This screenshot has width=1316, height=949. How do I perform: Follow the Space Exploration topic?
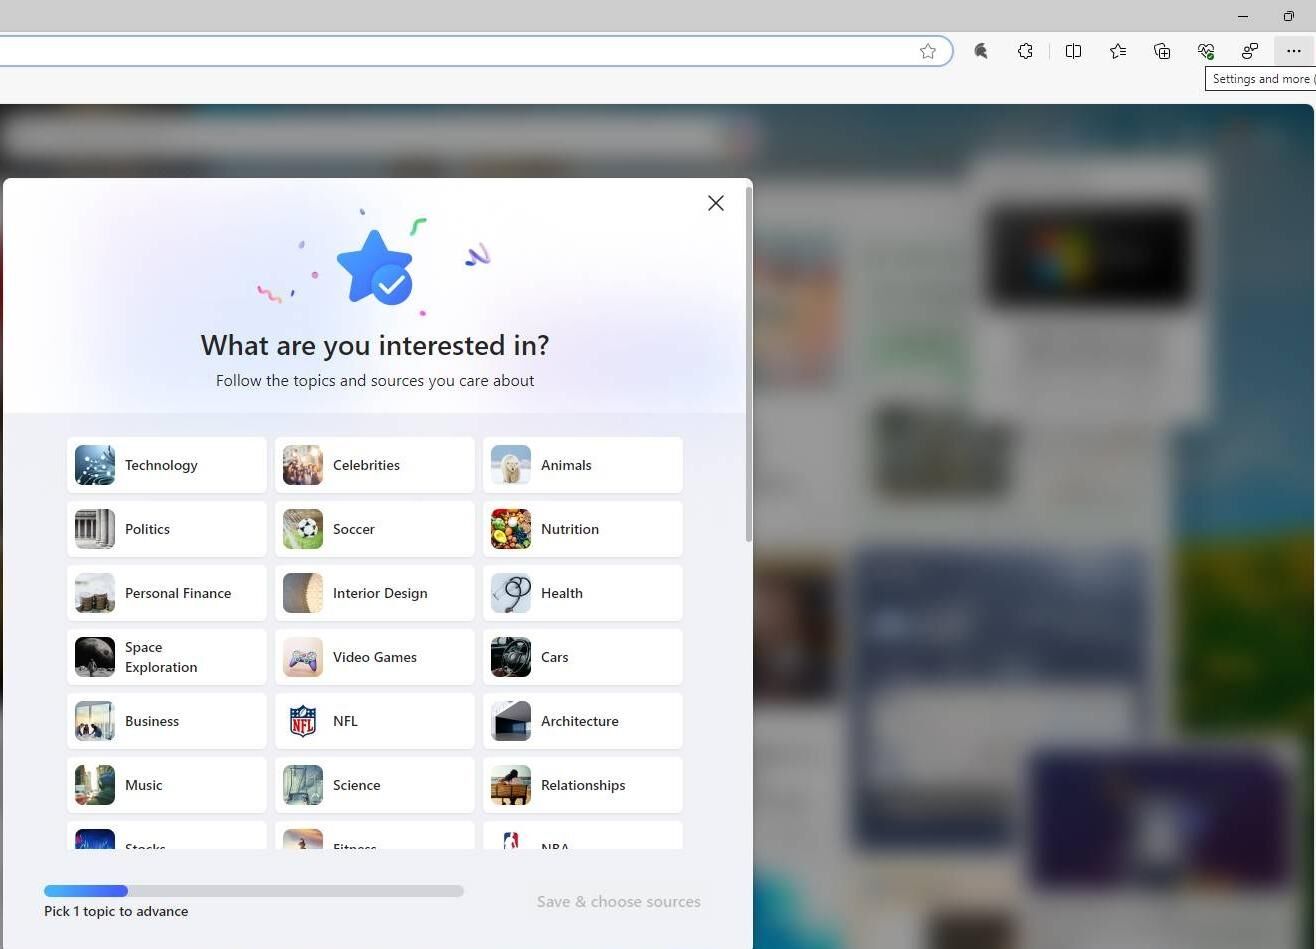click(x=167, y=657)
